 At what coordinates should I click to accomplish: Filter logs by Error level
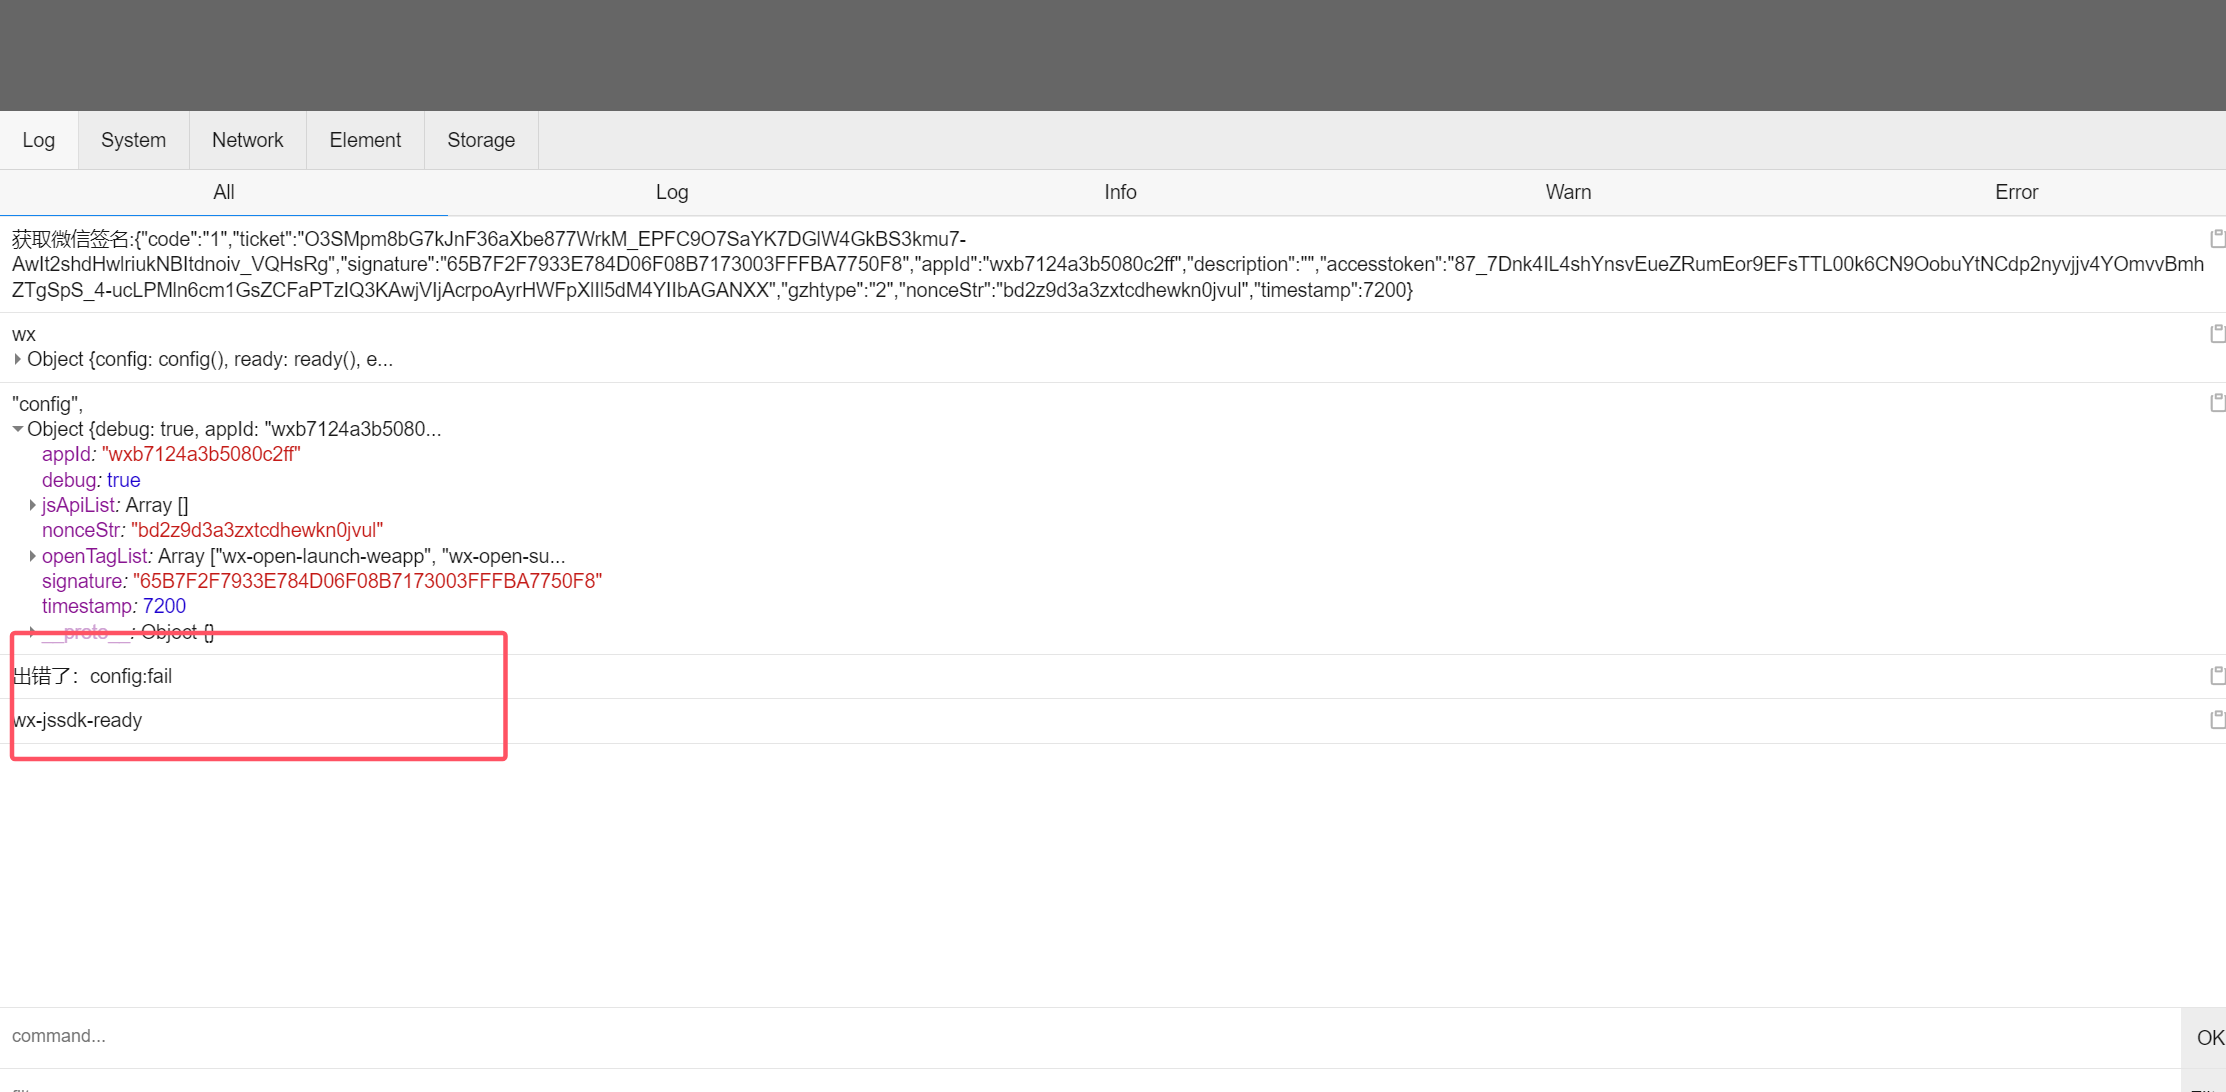2015,192
